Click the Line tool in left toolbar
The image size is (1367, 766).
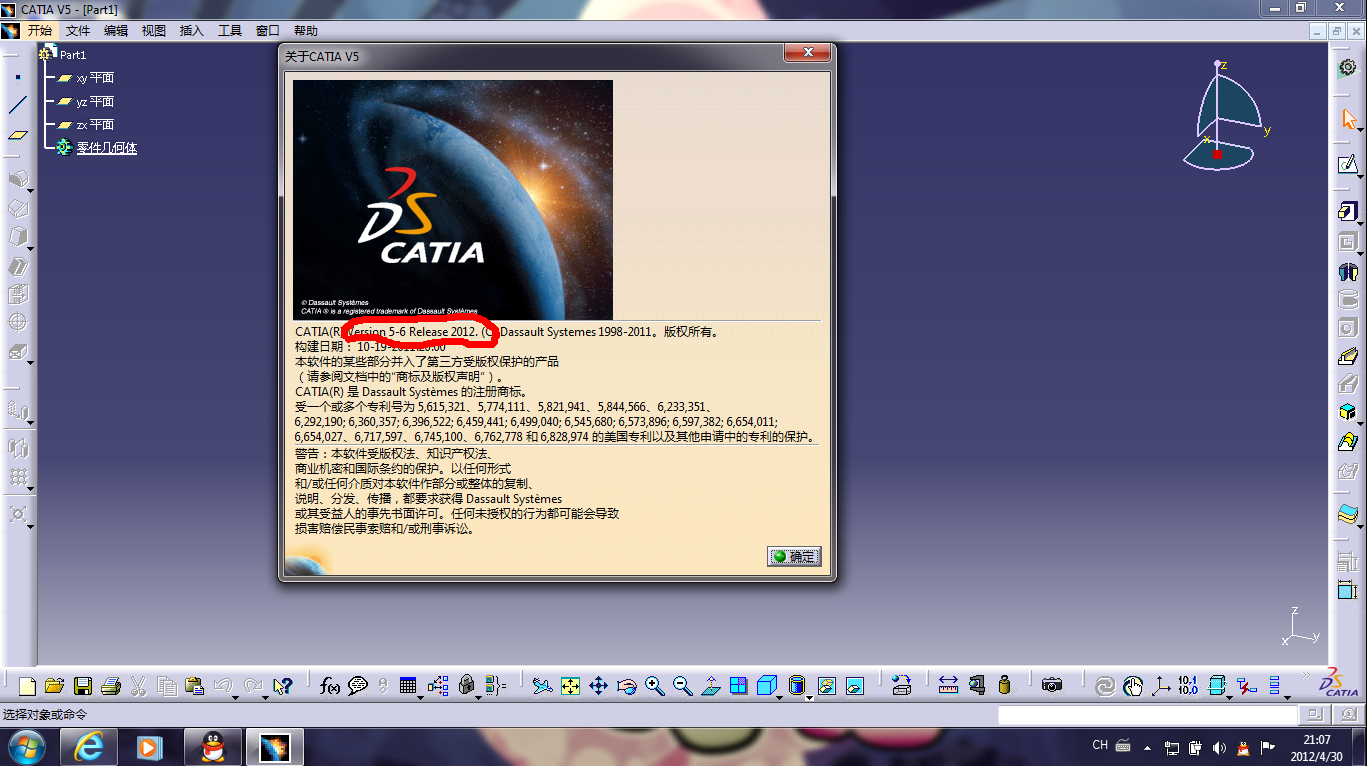click(x=18, y=105)
